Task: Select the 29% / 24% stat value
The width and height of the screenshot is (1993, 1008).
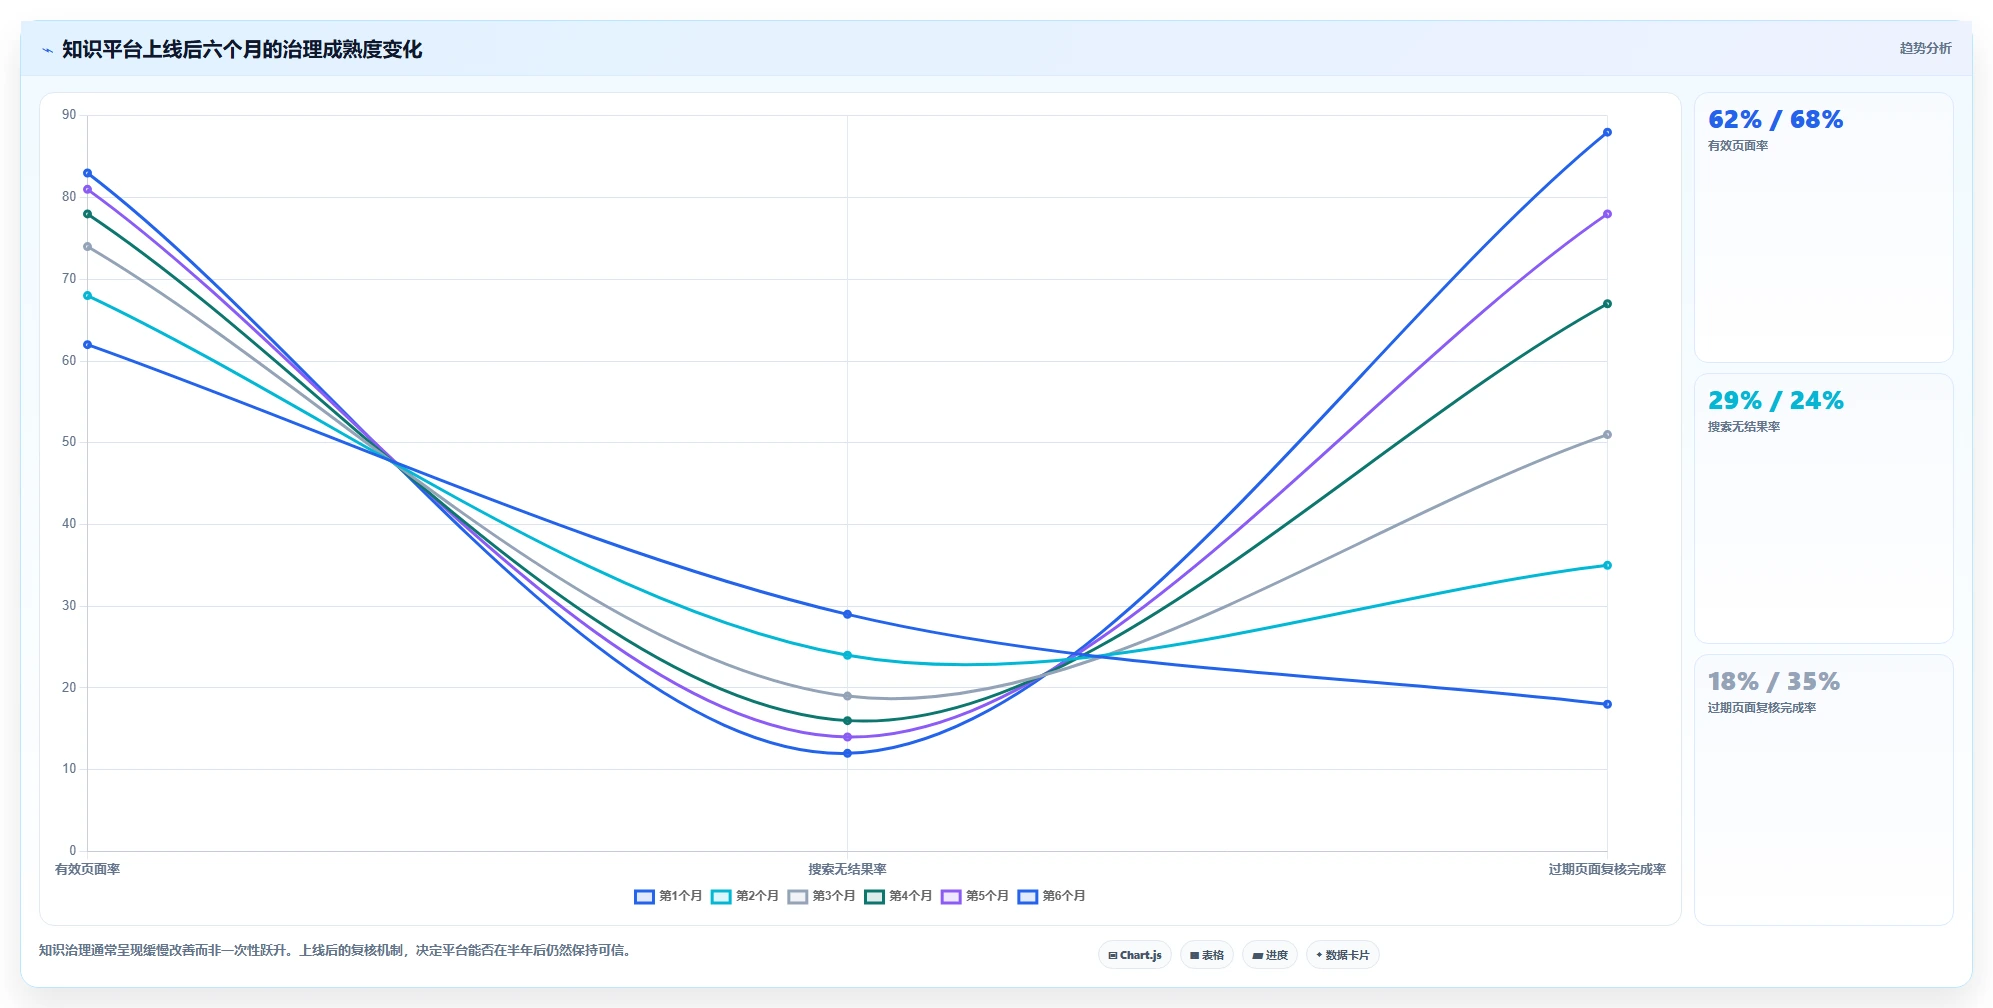Action: [x=1775, y=401]
